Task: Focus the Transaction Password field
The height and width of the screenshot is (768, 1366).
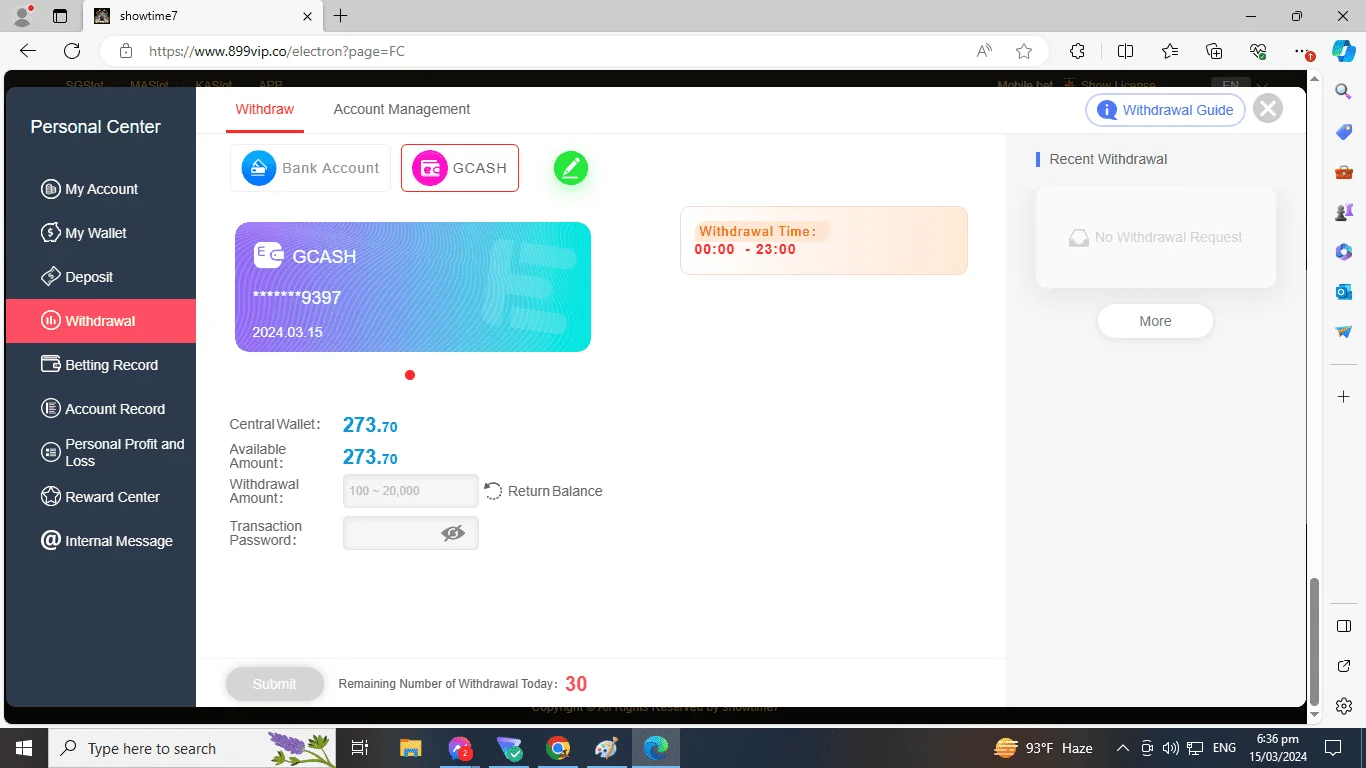Action: click(410, 533)
